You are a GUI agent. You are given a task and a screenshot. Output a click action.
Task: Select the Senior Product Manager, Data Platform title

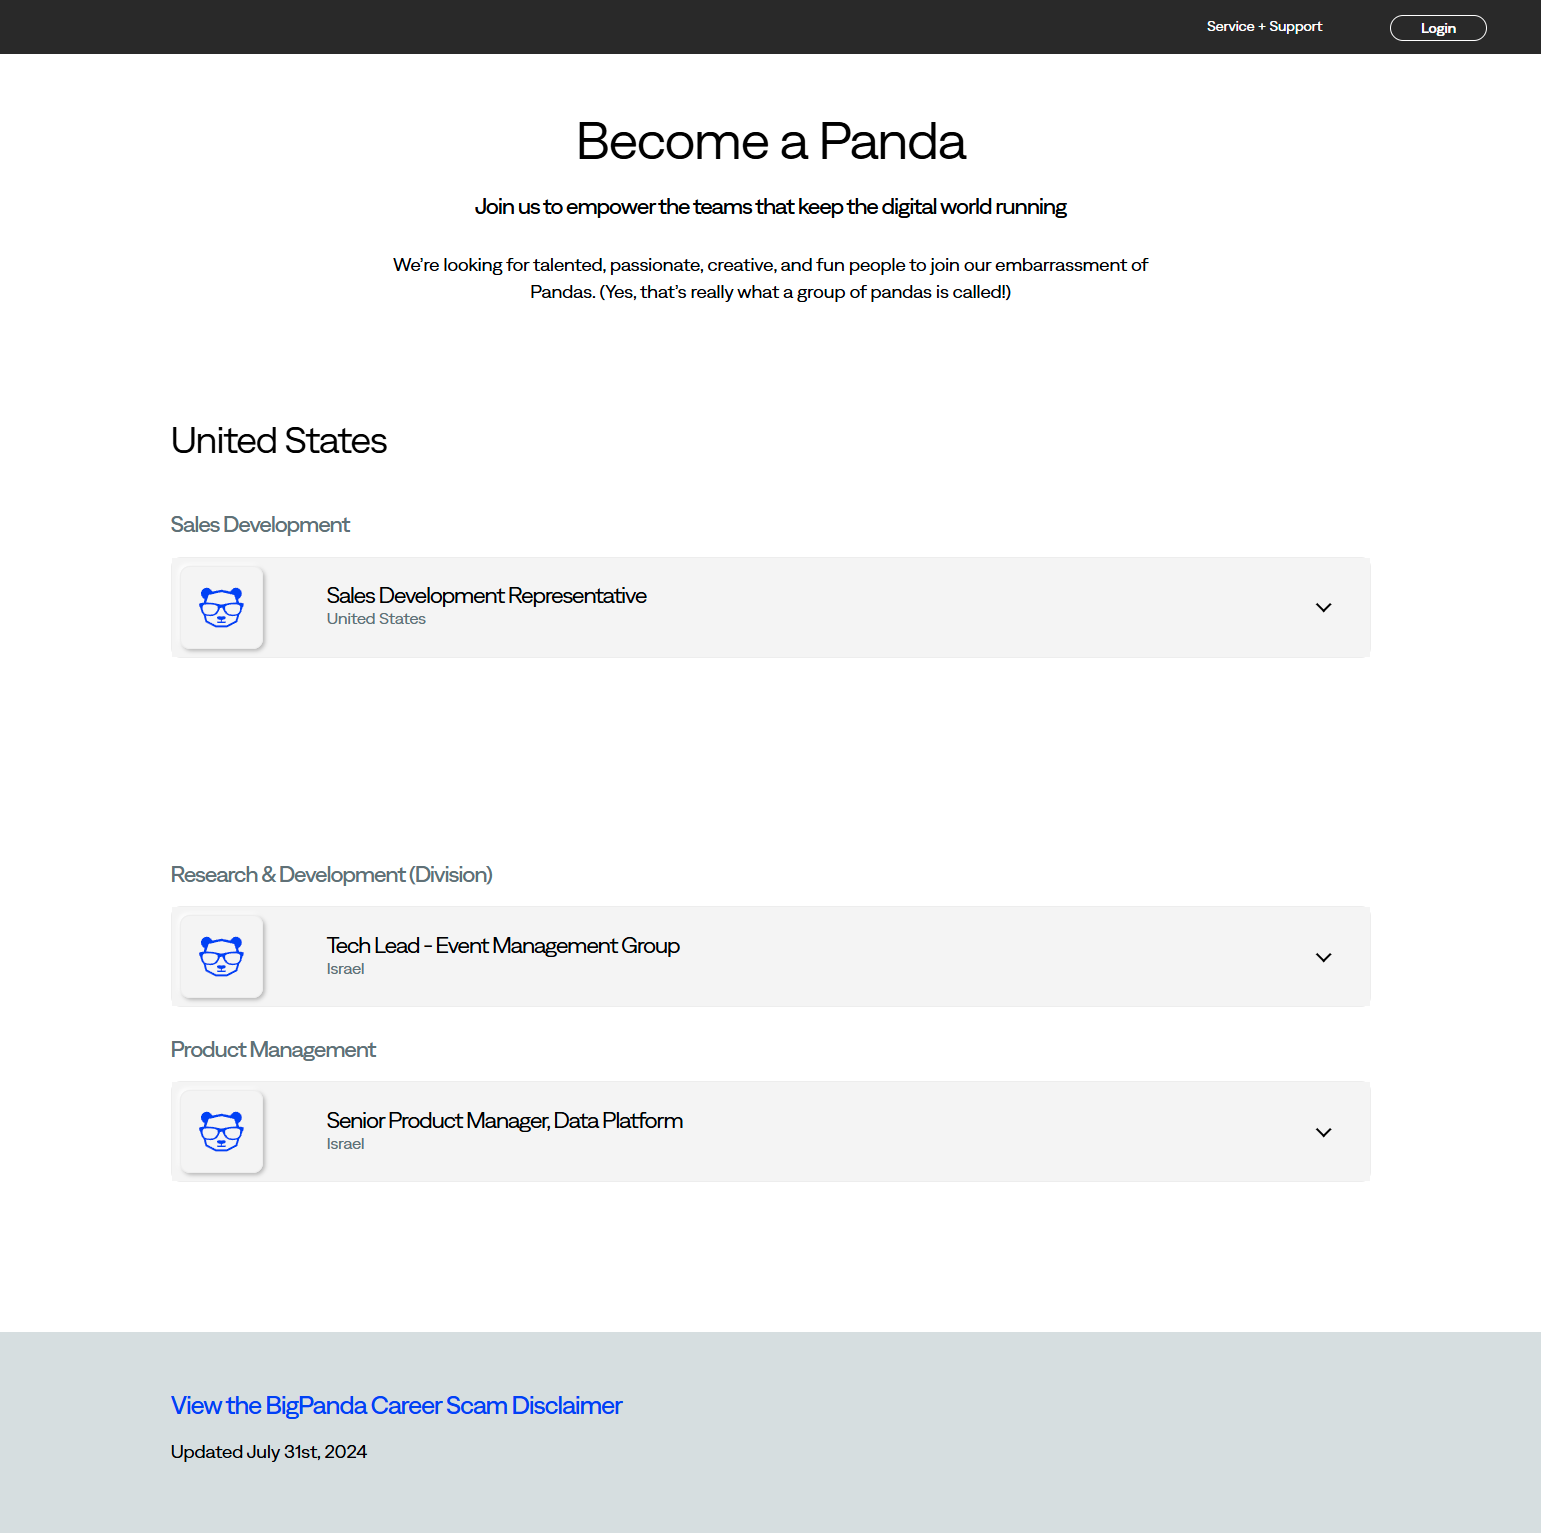[x=504, y=1120]
